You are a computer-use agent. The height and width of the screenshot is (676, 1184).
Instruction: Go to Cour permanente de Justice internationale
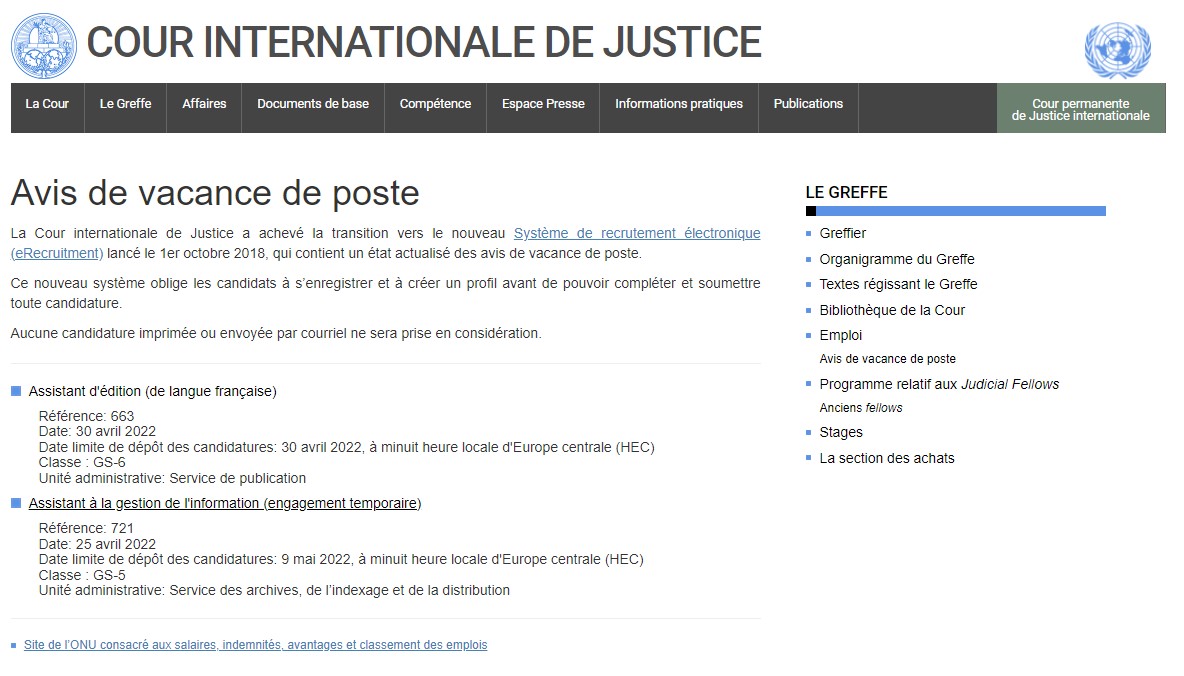[x=1081, y=109]
